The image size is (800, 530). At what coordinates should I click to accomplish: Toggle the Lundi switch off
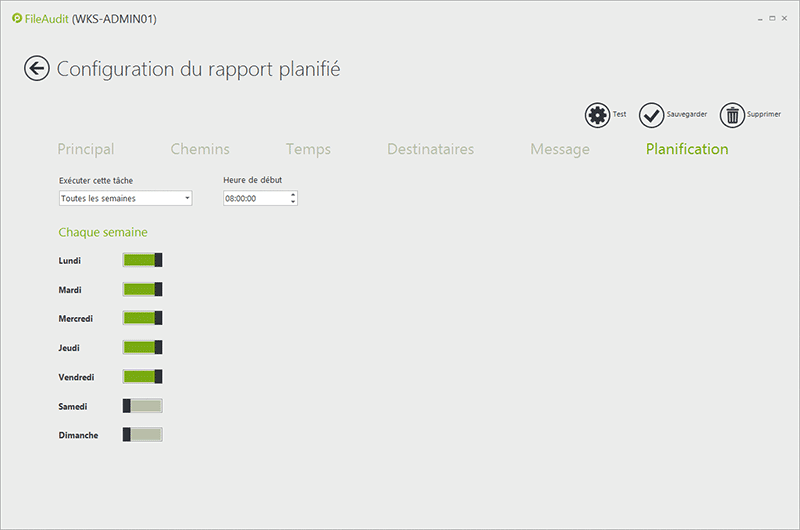point(142,260)
